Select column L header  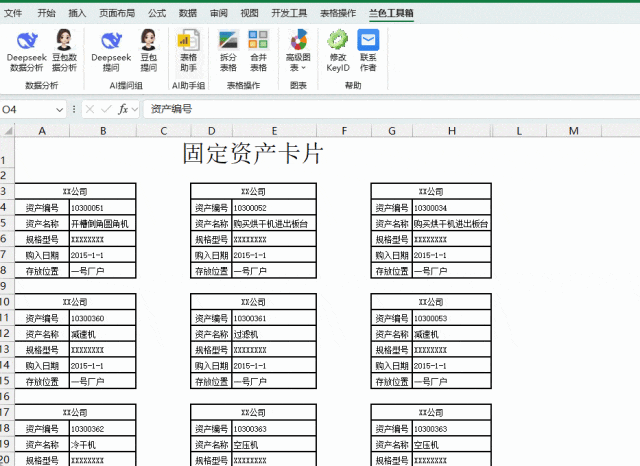pyautogui.click(x=519, y=131)
